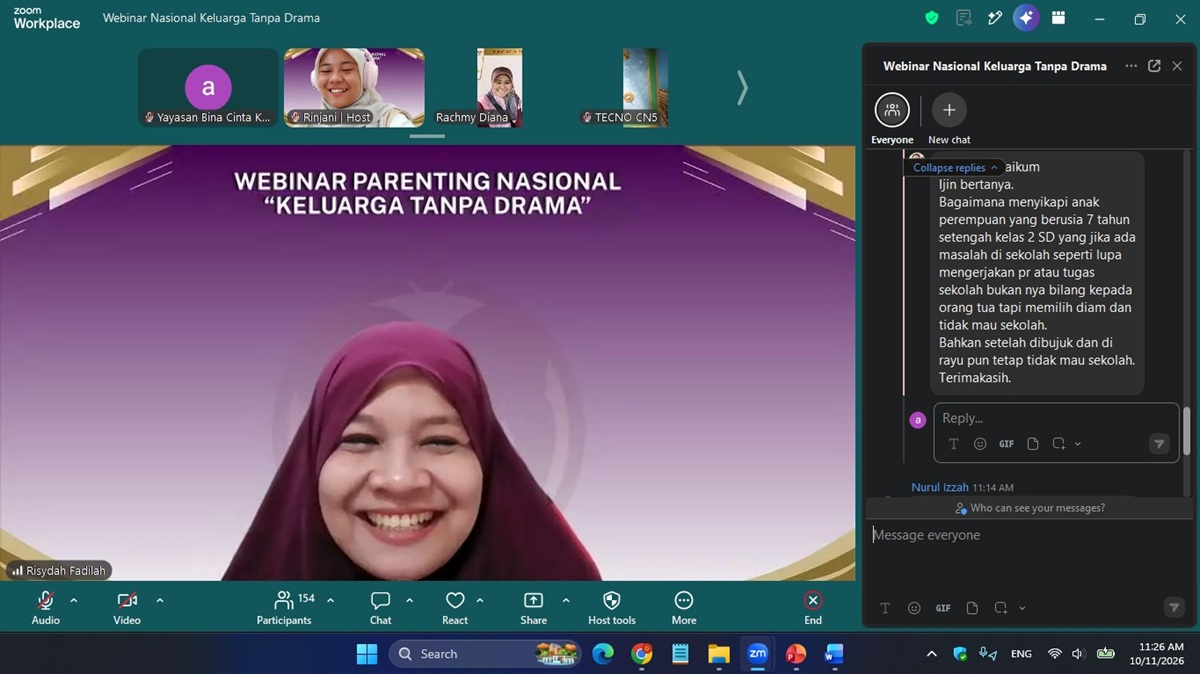The height and width of the screenshot is (674, 1200).
Task: Show next participants with gallery arrow
Action: pos(742,88)
